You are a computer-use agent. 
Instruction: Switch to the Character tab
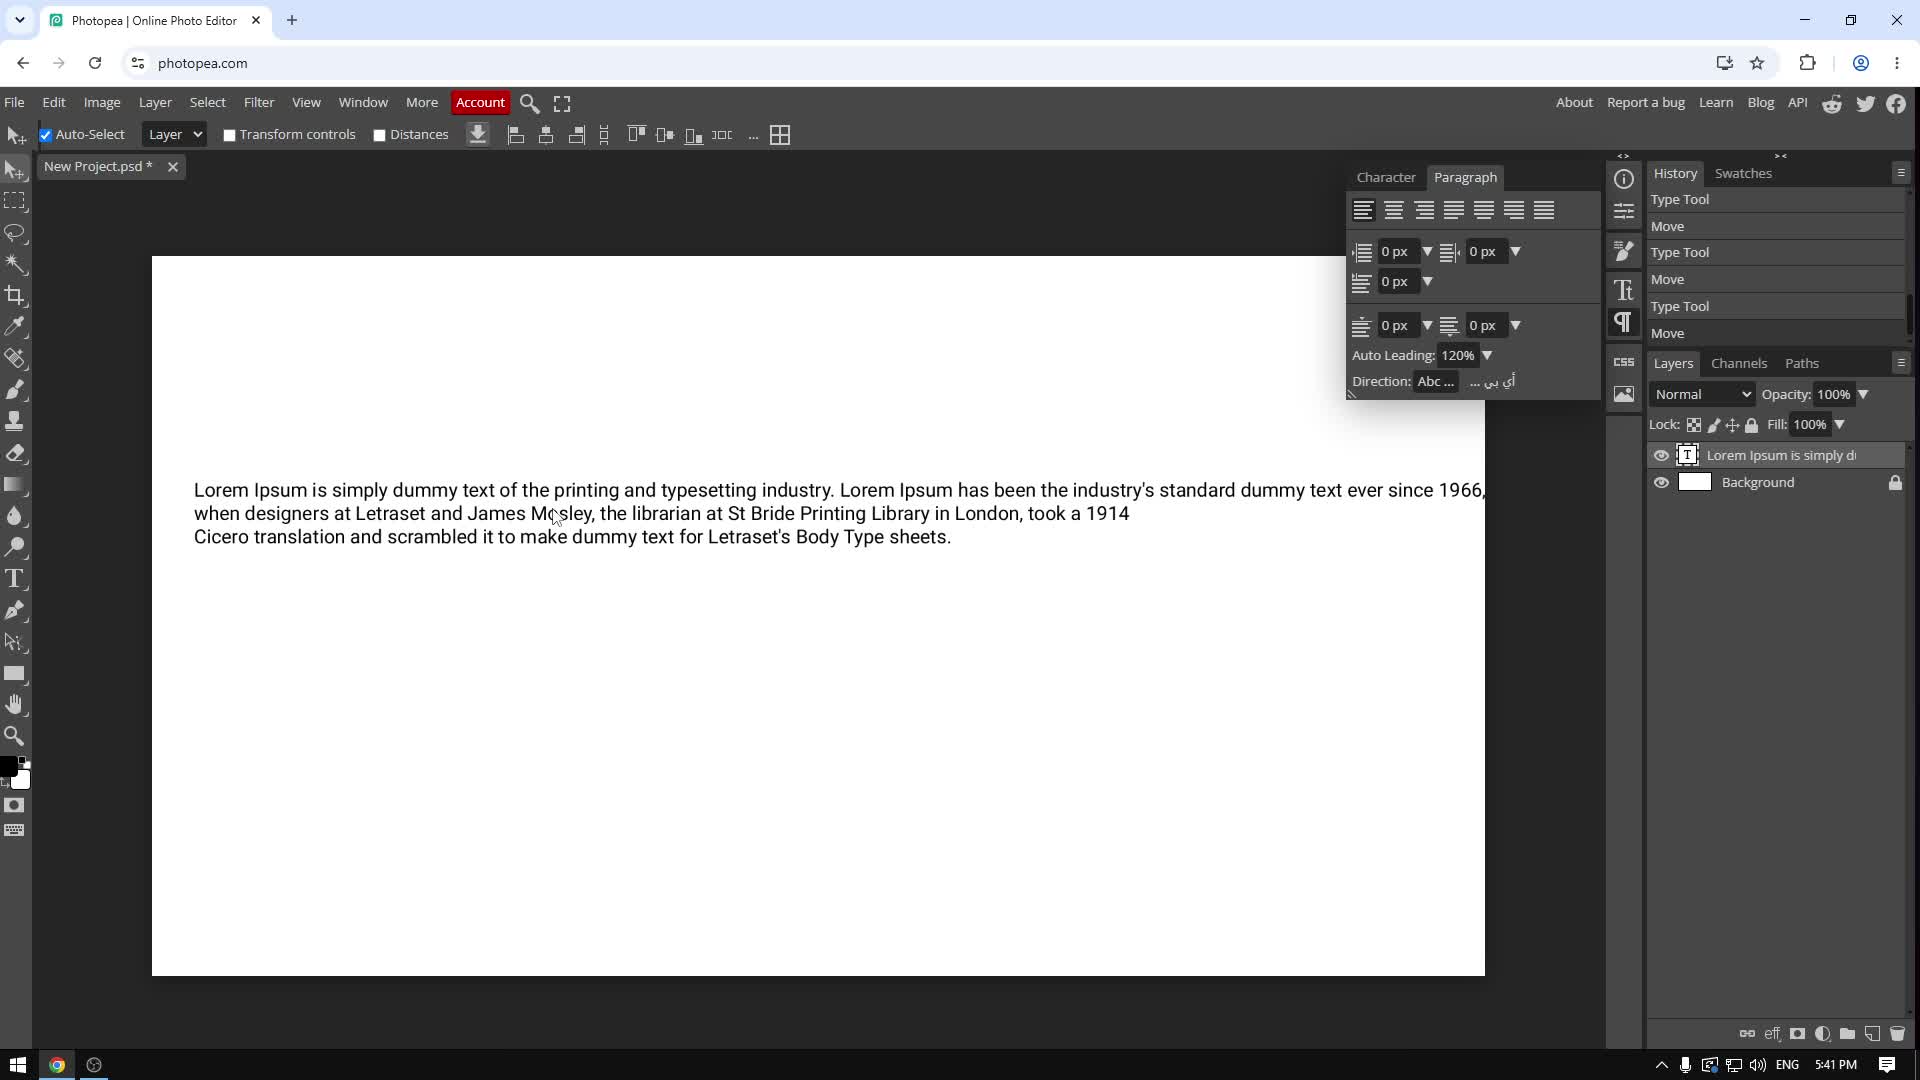[1386, 178]
